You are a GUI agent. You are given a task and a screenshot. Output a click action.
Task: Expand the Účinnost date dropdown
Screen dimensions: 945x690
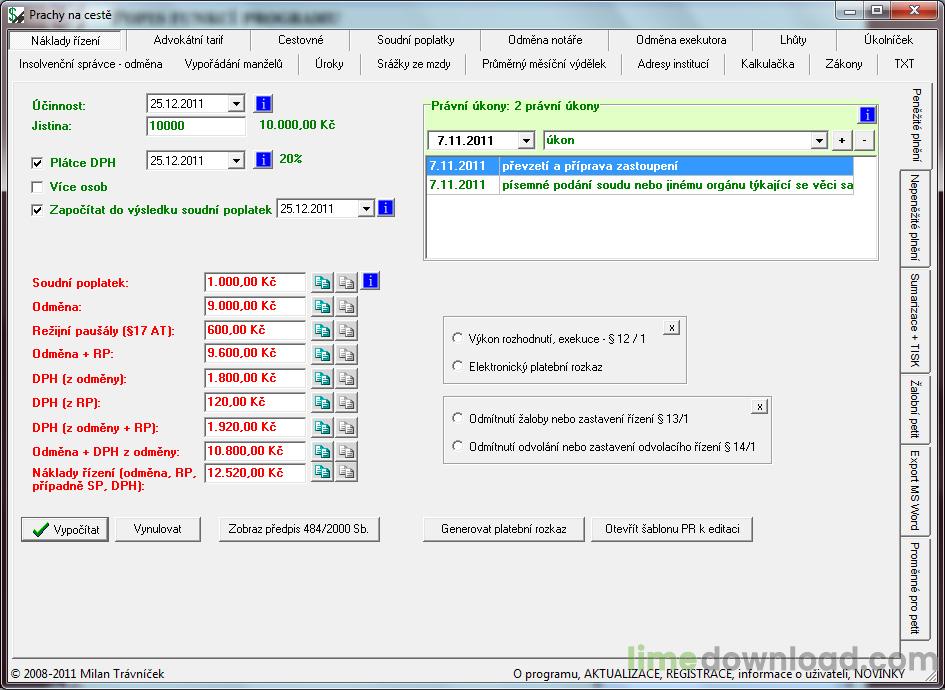(x=236, y=104)
